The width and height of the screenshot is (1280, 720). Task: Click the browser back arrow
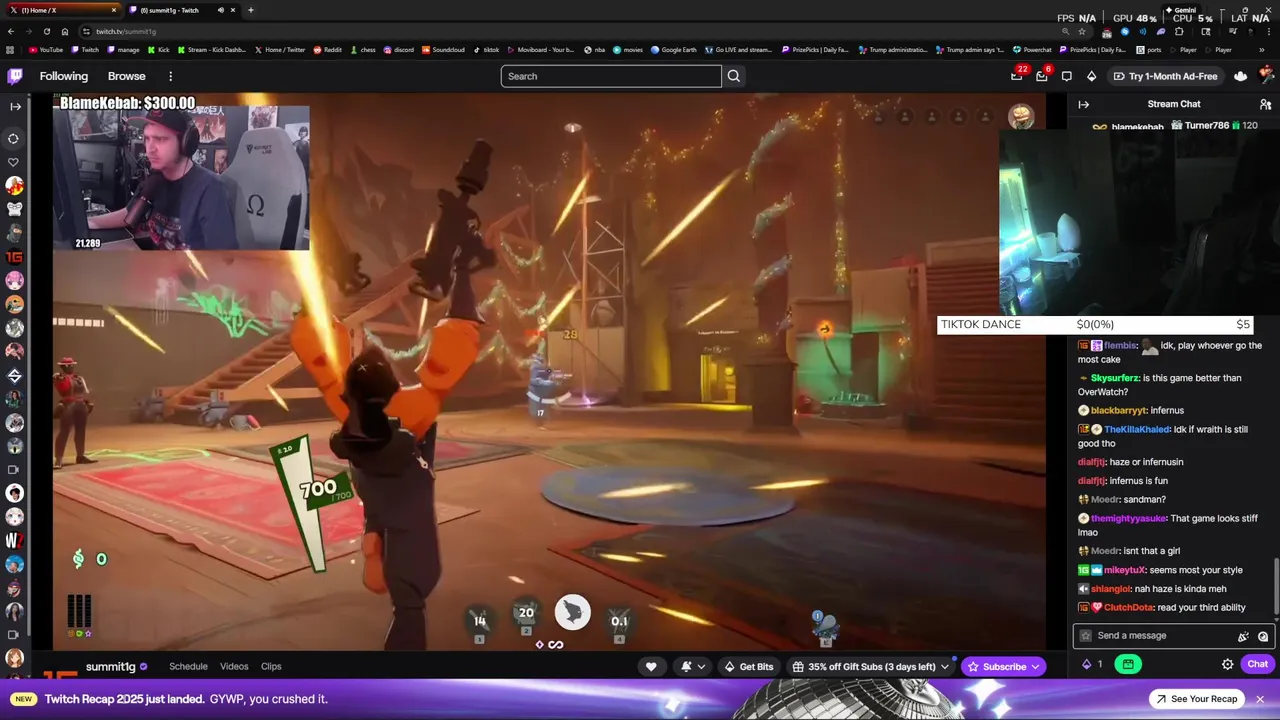tap(11, 31)
